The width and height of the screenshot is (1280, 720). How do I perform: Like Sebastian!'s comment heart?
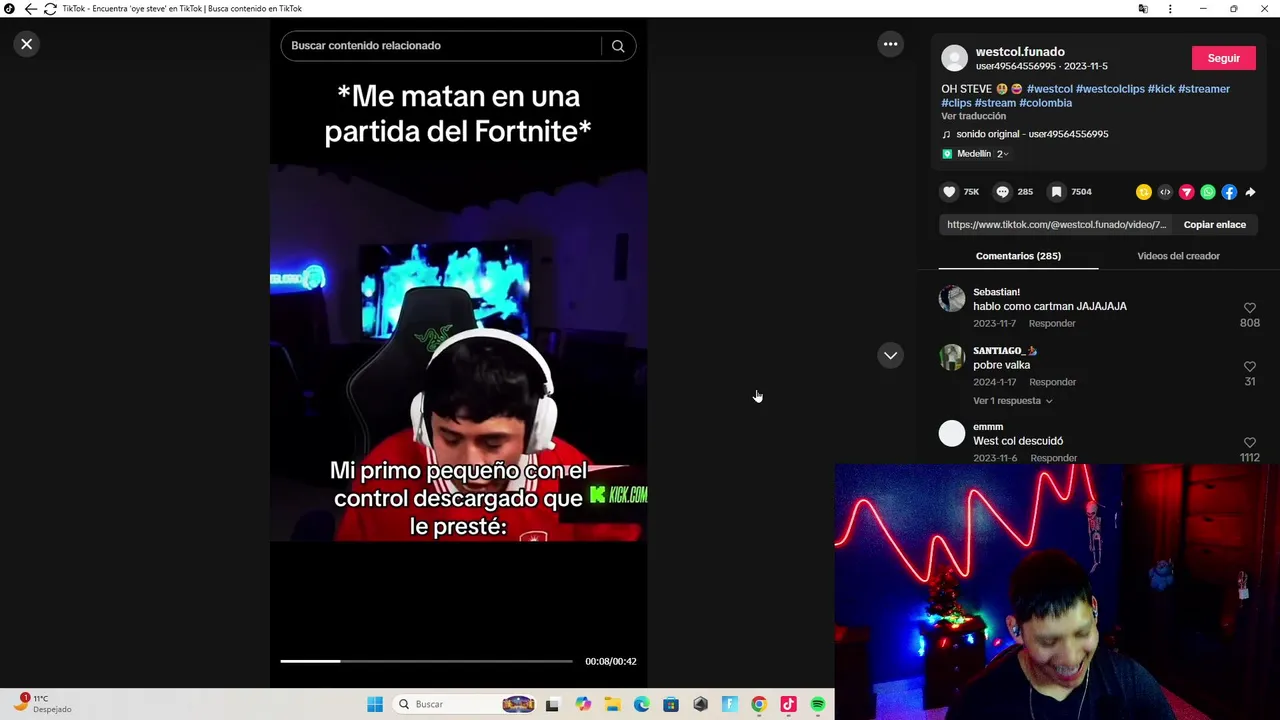point(1250,308)
